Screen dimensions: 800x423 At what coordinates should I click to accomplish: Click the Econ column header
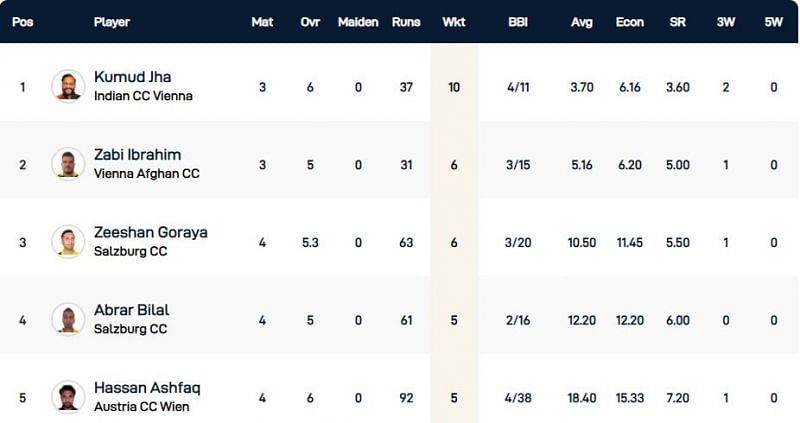(631, 22)
